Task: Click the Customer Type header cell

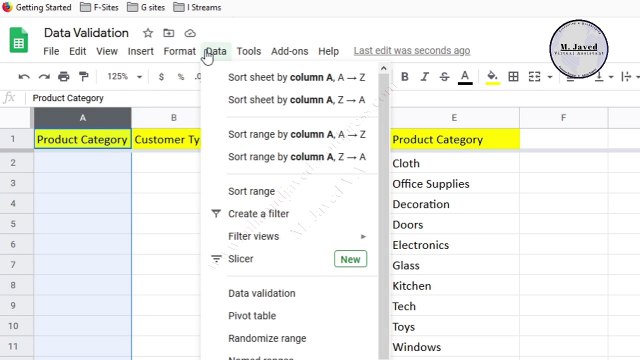Action: (x=167, y=139)
